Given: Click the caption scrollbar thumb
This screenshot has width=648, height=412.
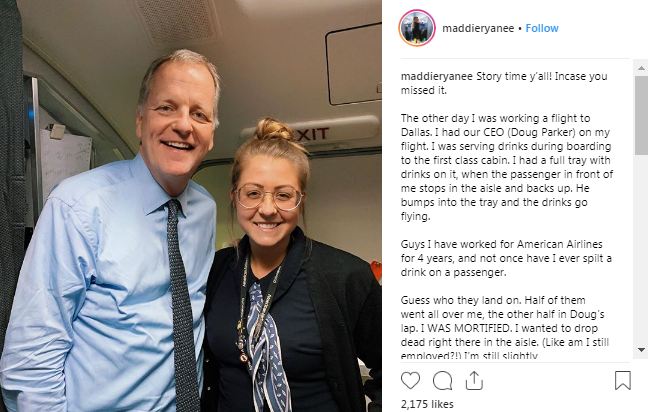Looking at the screenshot, I should coord(641,115).
